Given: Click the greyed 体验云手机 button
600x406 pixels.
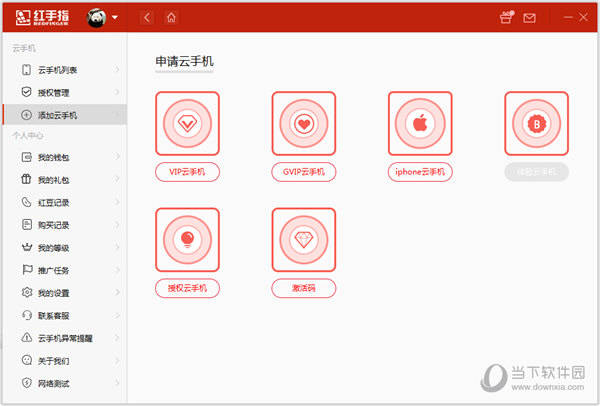Looking at the screenshot, I should pos(536,172).
